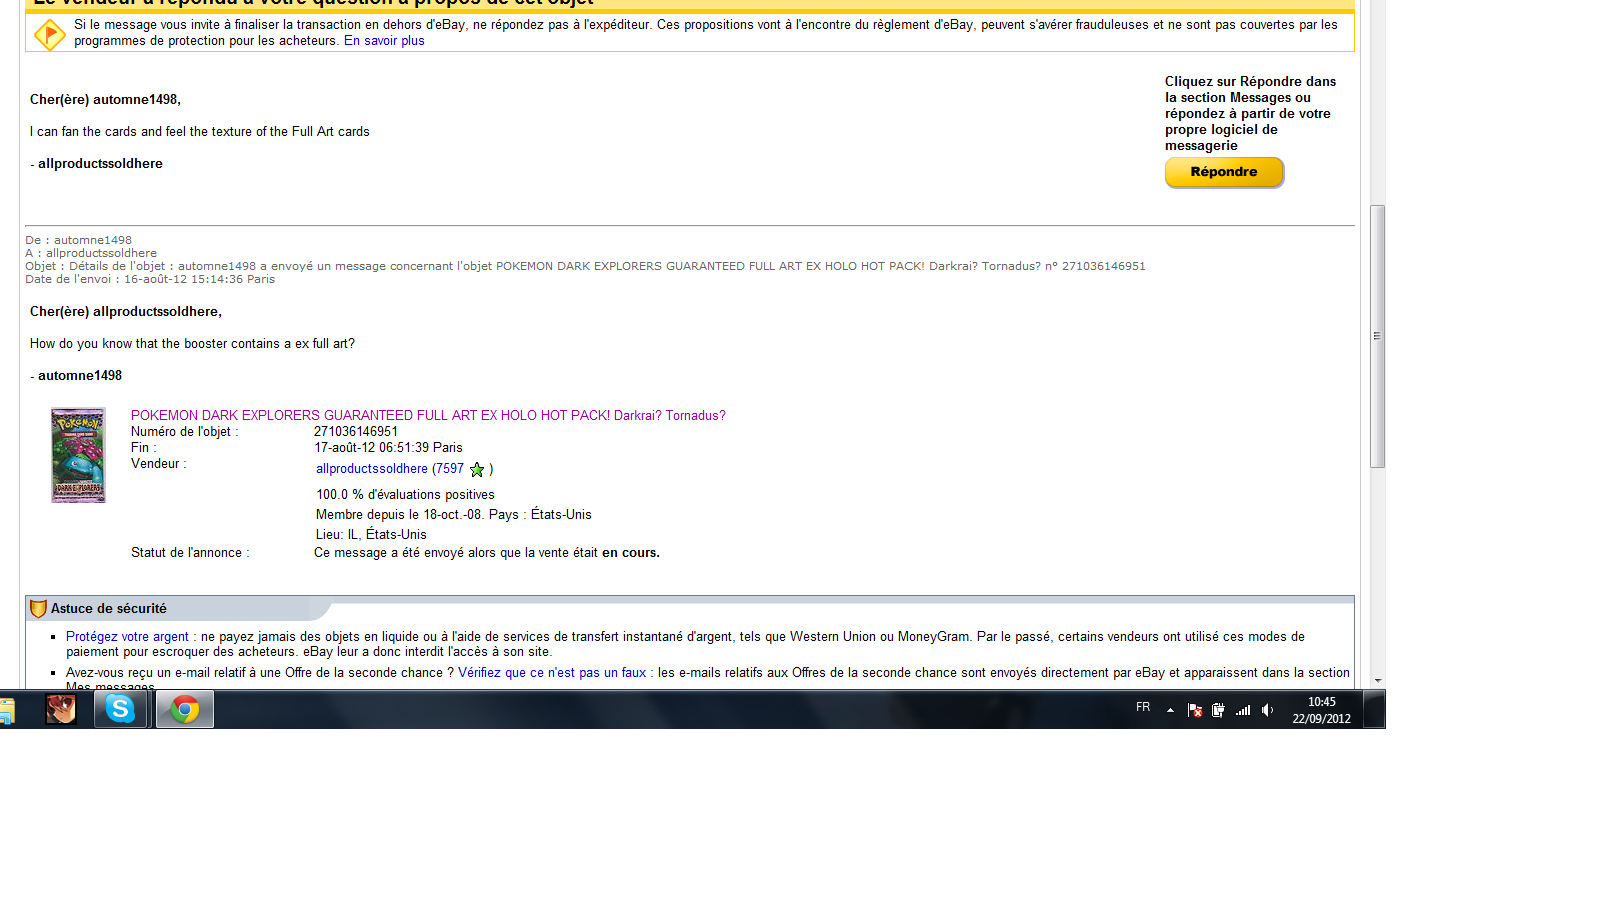The width and height of the screenshot is (1600, 900).
Task: Click the scrollbar down arrow
Action: (1378, 681)
